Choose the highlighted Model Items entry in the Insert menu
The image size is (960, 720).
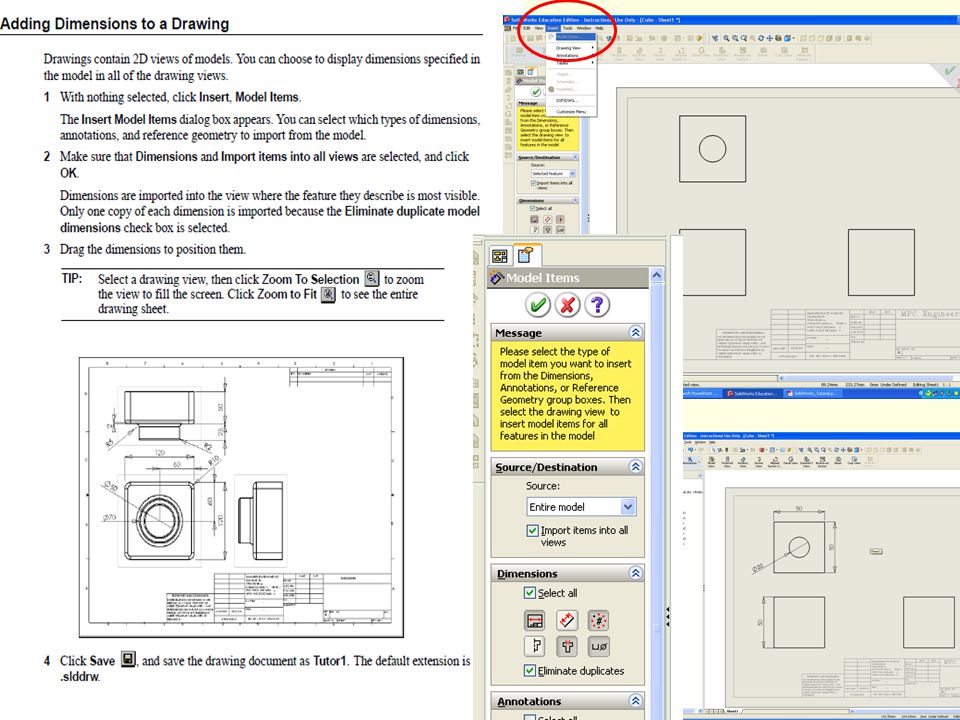coord(572,37)
